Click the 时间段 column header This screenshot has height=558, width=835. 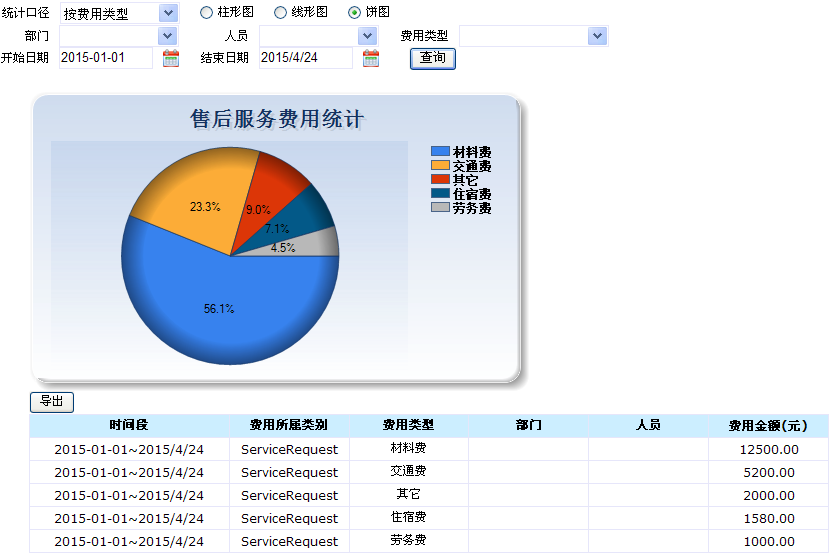click(129, 425)
